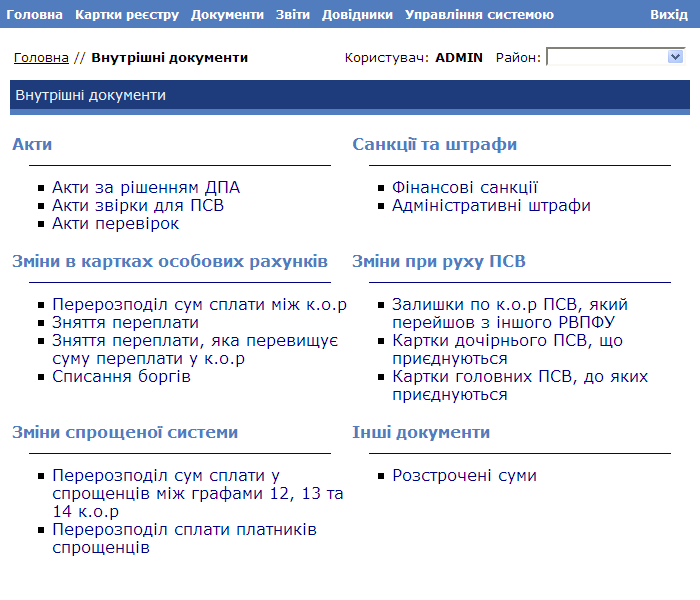The image size is (700, 600).
Task: Open the Довідники menu
Action: pyautogui.click(x=357, y=15)
